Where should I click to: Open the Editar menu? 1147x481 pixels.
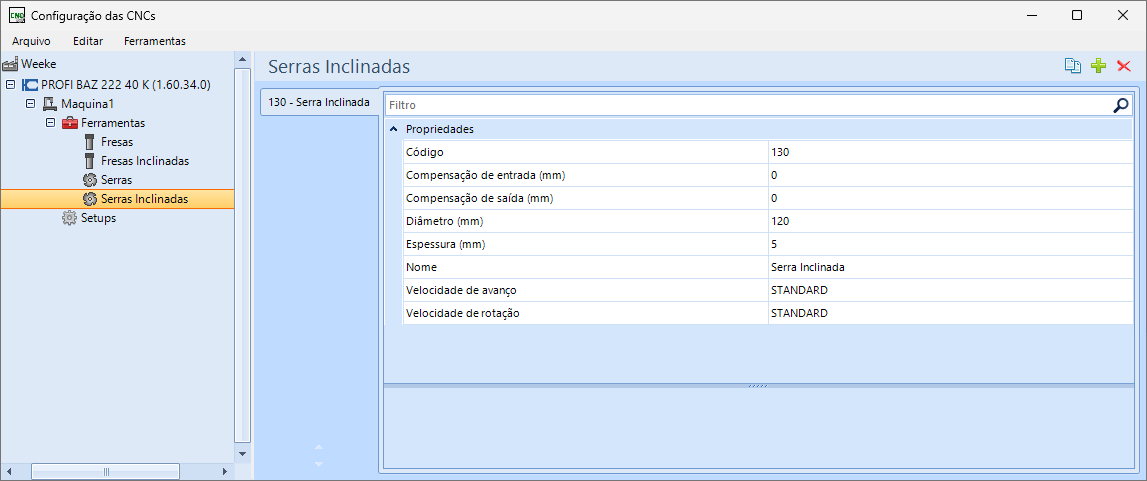[88, 41]
